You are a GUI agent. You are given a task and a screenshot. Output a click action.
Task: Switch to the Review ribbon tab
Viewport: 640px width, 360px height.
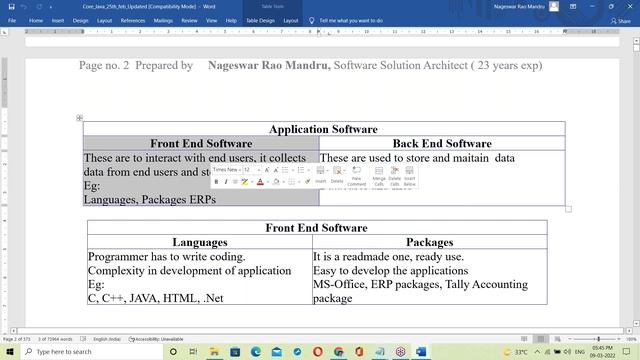(x=189, y=20)
